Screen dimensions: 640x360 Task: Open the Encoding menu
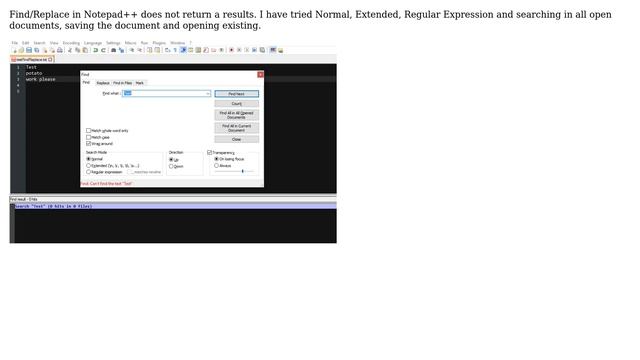tap(71, 43)
